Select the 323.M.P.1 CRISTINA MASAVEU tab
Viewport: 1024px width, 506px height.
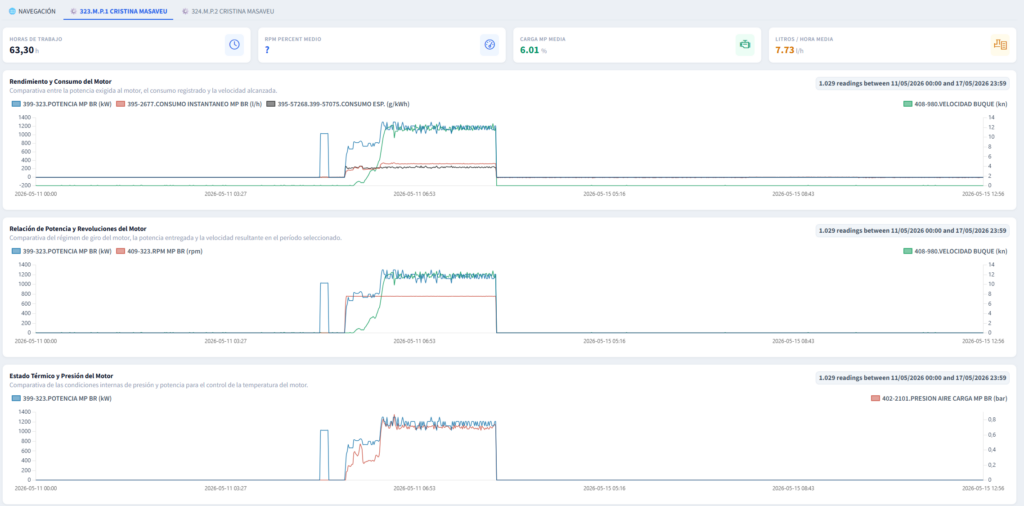[118, 12]
